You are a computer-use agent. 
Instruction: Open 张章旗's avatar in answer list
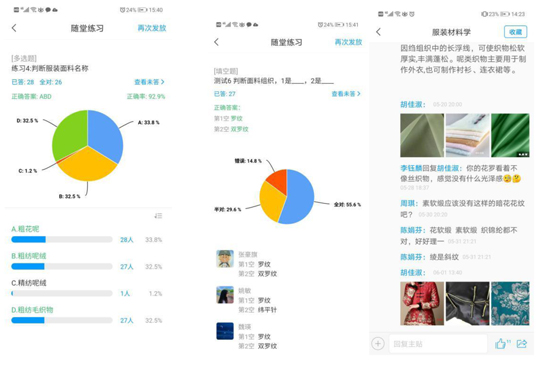[225, 259]
